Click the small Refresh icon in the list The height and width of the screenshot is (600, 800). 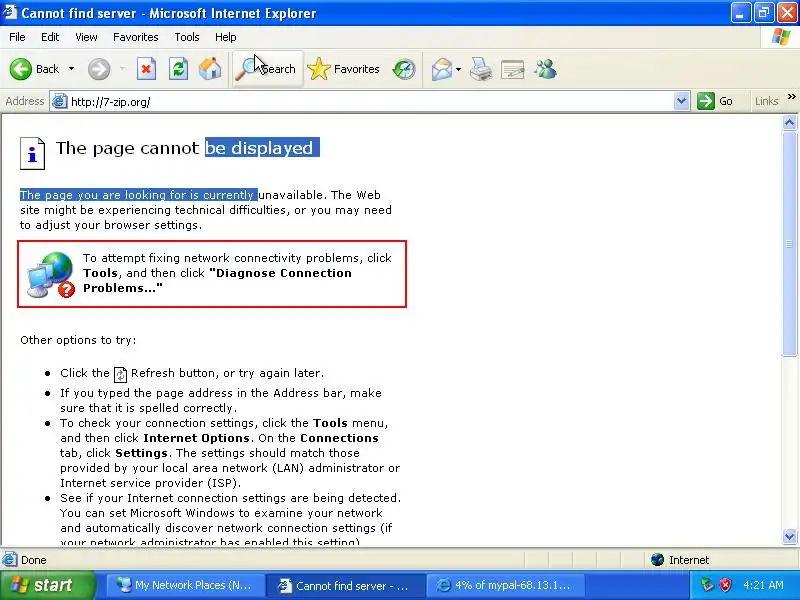point(120,374)
